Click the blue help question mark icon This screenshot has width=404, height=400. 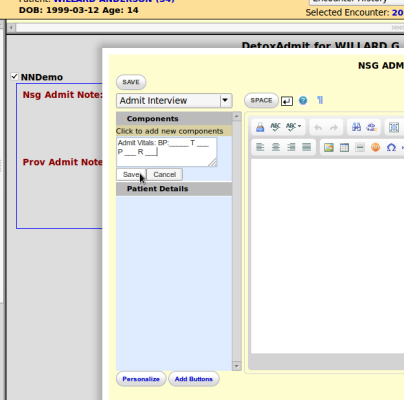click(x=303, y=100)
